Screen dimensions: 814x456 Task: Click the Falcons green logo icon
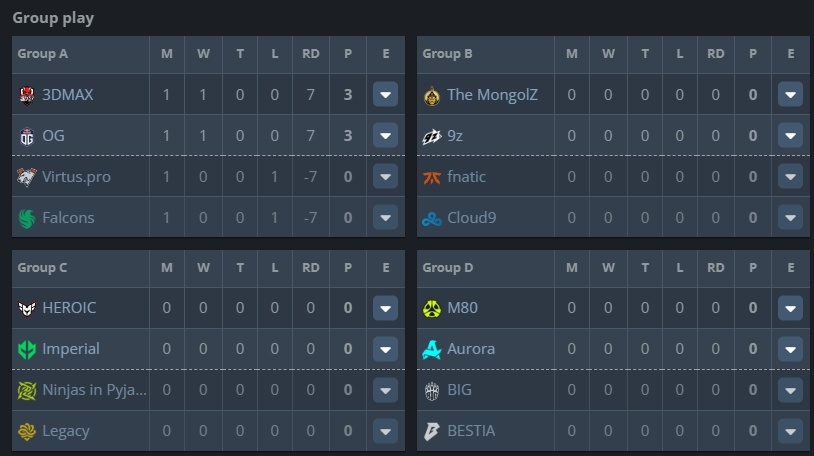coord(26,218)
